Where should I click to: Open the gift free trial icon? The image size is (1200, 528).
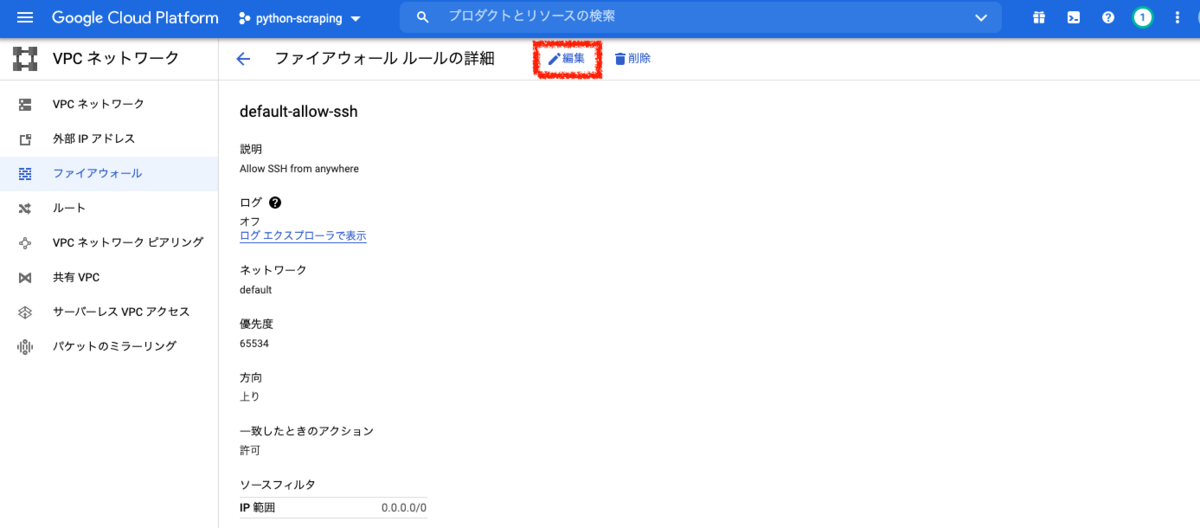click(1039, 18)
